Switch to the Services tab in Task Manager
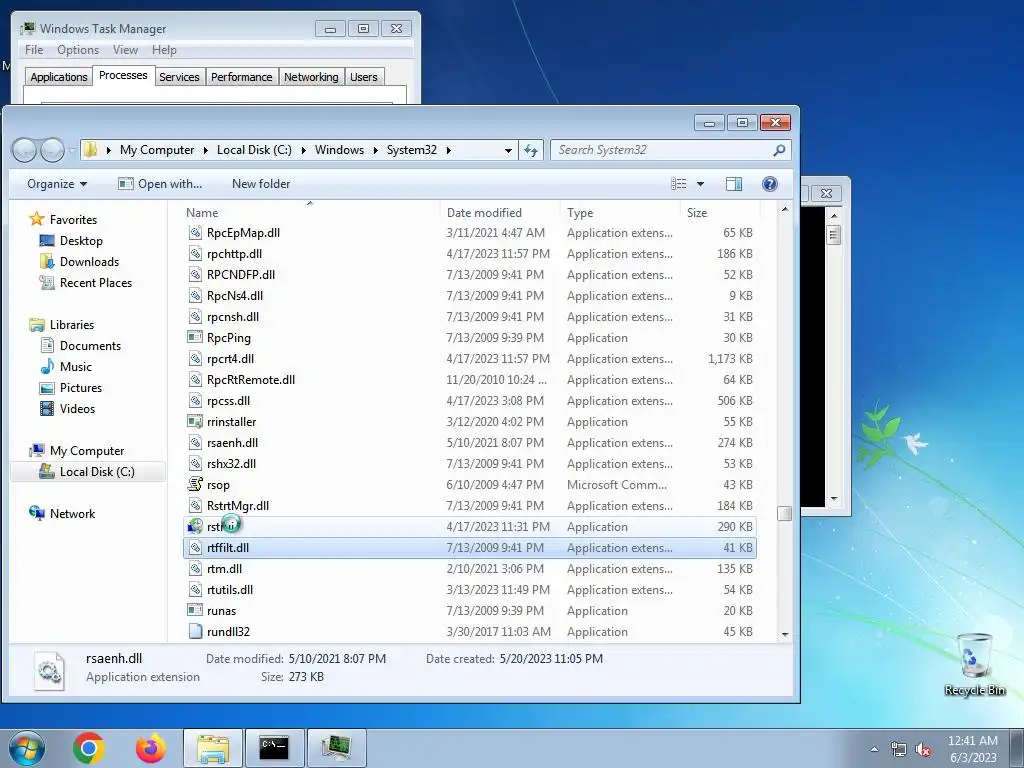This screenshot has width=1024, height=768. [x=179, y=77]
